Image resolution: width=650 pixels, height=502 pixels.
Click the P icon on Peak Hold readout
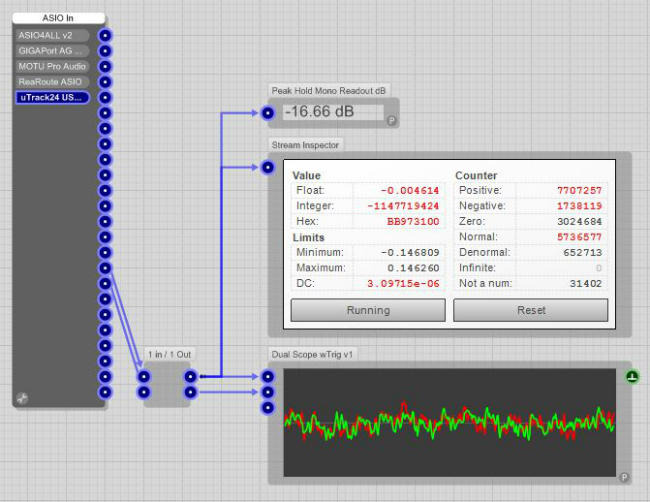coord(391,120)
